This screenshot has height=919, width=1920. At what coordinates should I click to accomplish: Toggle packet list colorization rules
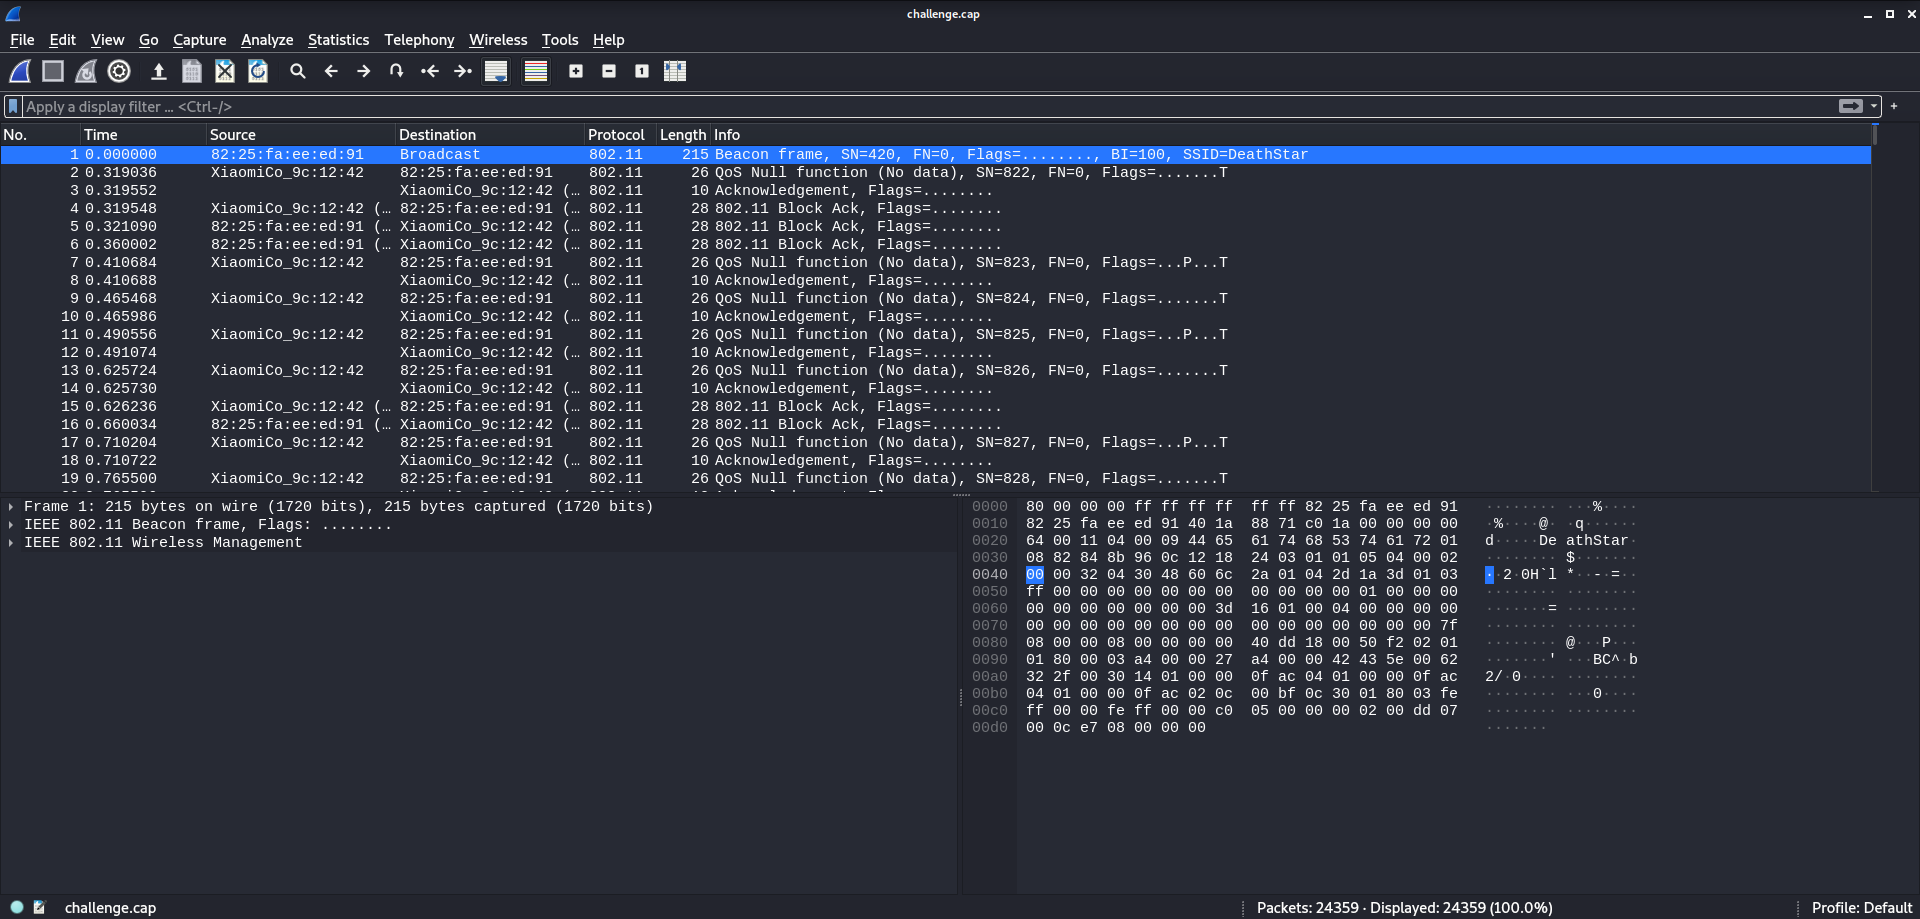click(x=536, y=71)
